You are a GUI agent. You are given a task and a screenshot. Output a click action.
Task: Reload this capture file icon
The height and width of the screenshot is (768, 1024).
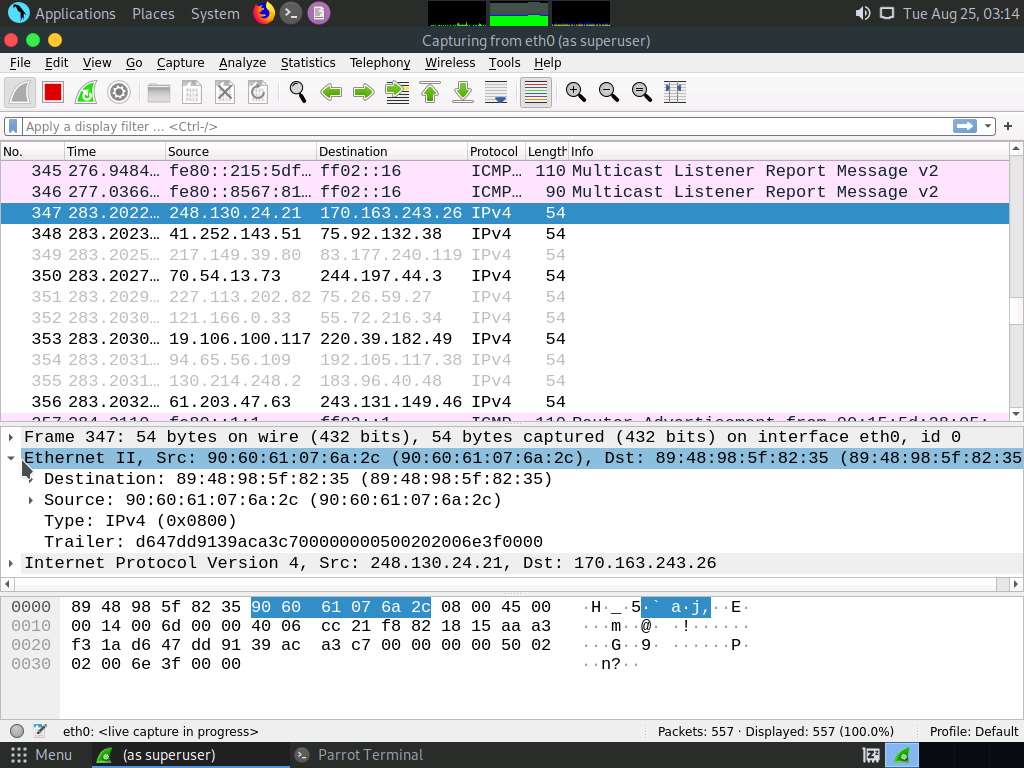(258, 92)
